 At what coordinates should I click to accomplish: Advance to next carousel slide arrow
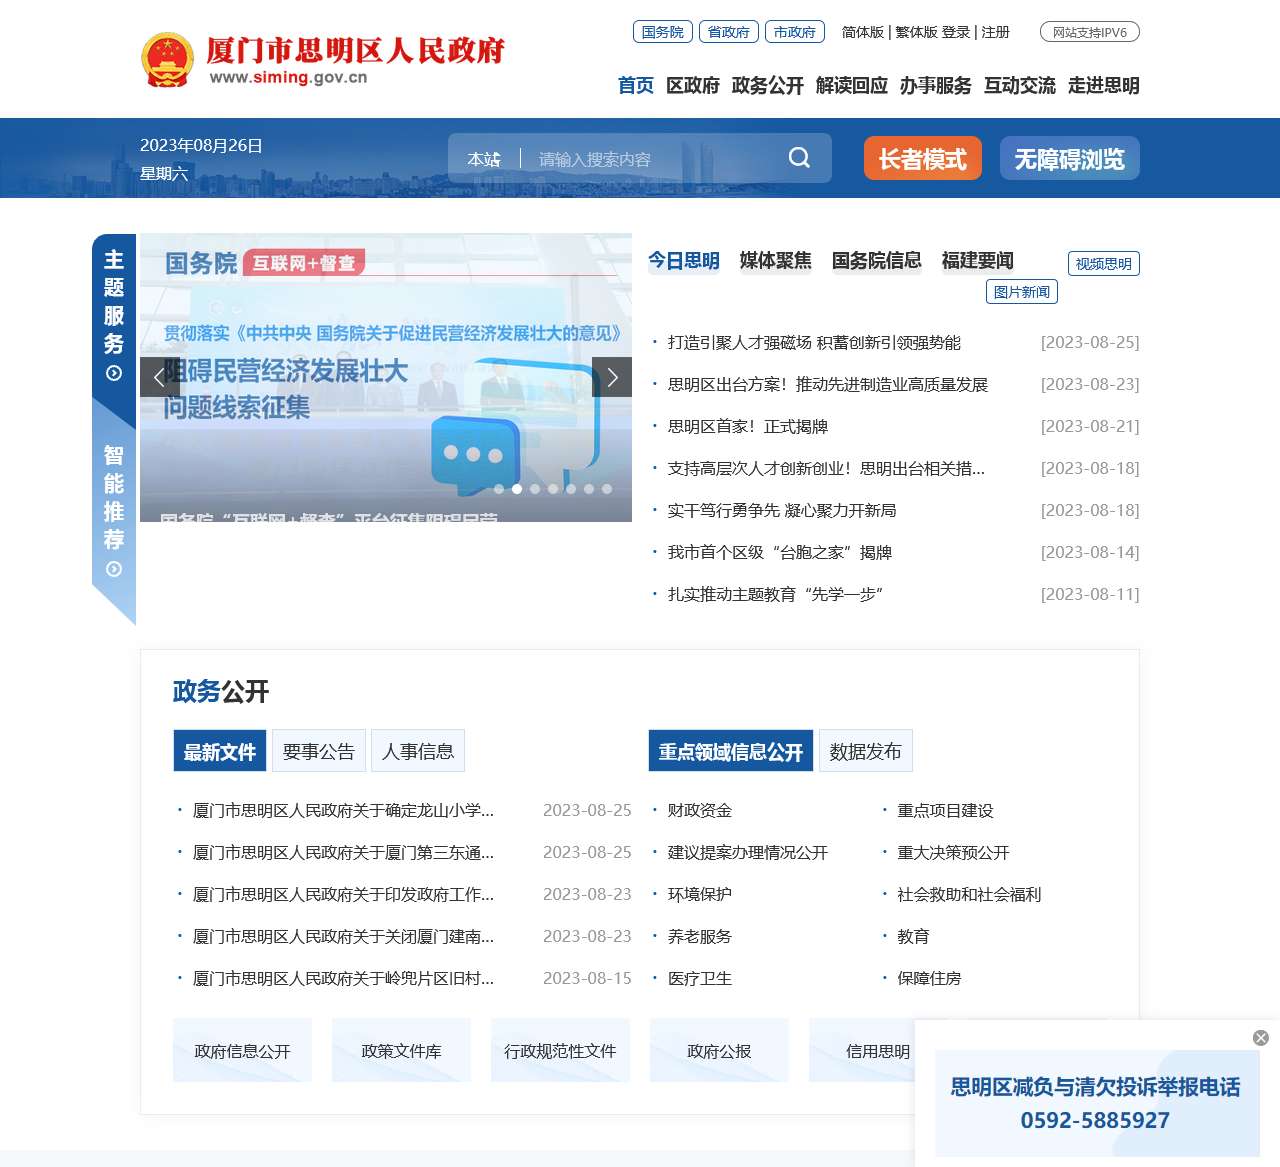tap(612, 377)
